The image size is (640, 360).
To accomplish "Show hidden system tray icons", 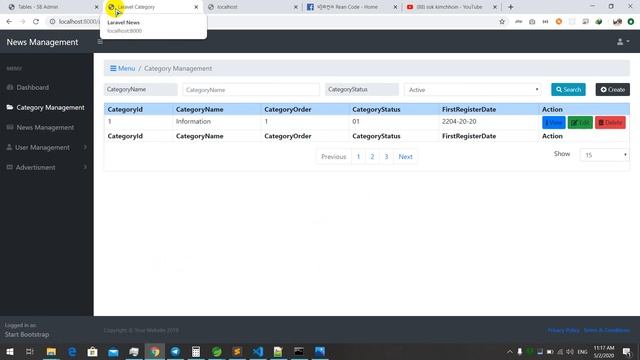I will tap(509, 351).
